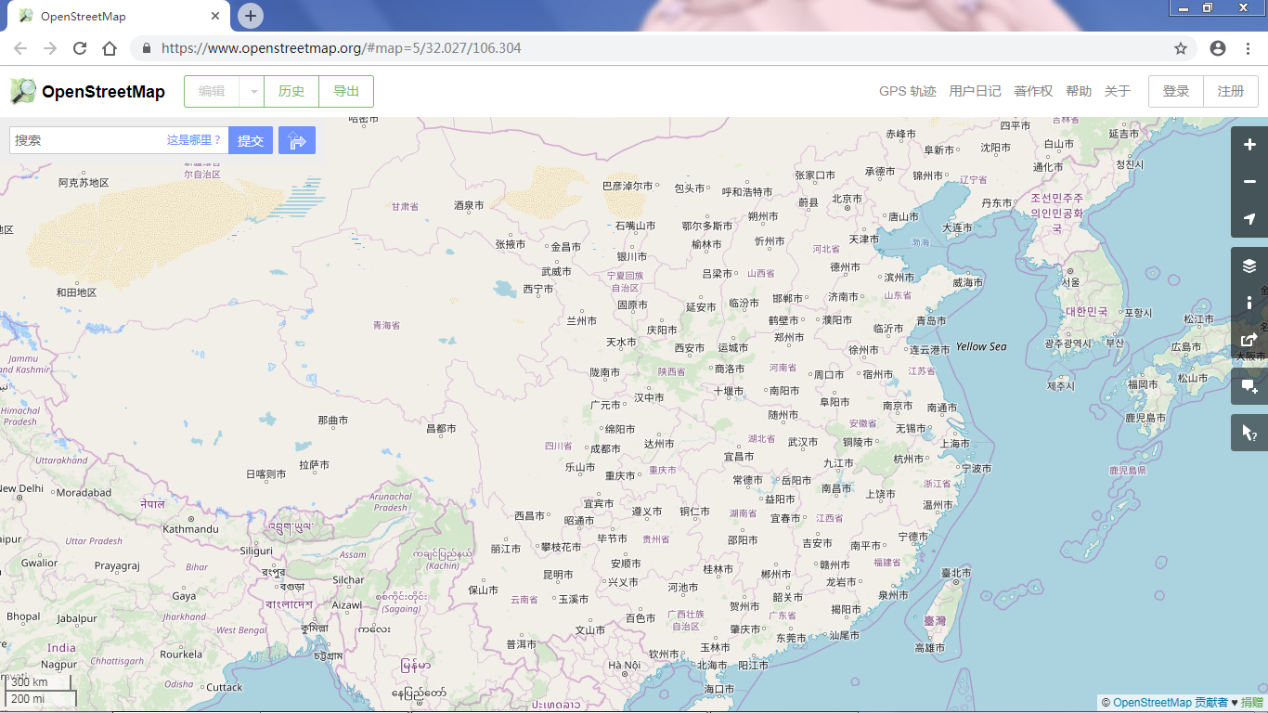Click the 编辑 edit button
1268x713 pixels.
pyautogui.click(x=212, y=91)
